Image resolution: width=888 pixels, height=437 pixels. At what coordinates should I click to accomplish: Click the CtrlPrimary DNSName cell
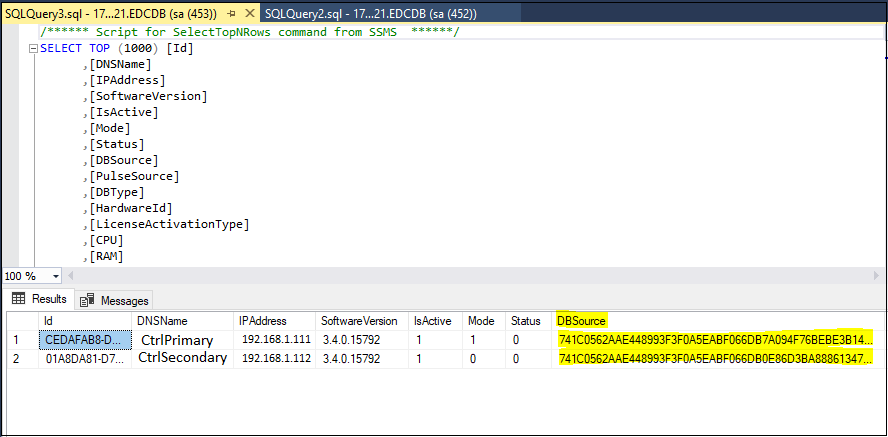pos(176,339)
